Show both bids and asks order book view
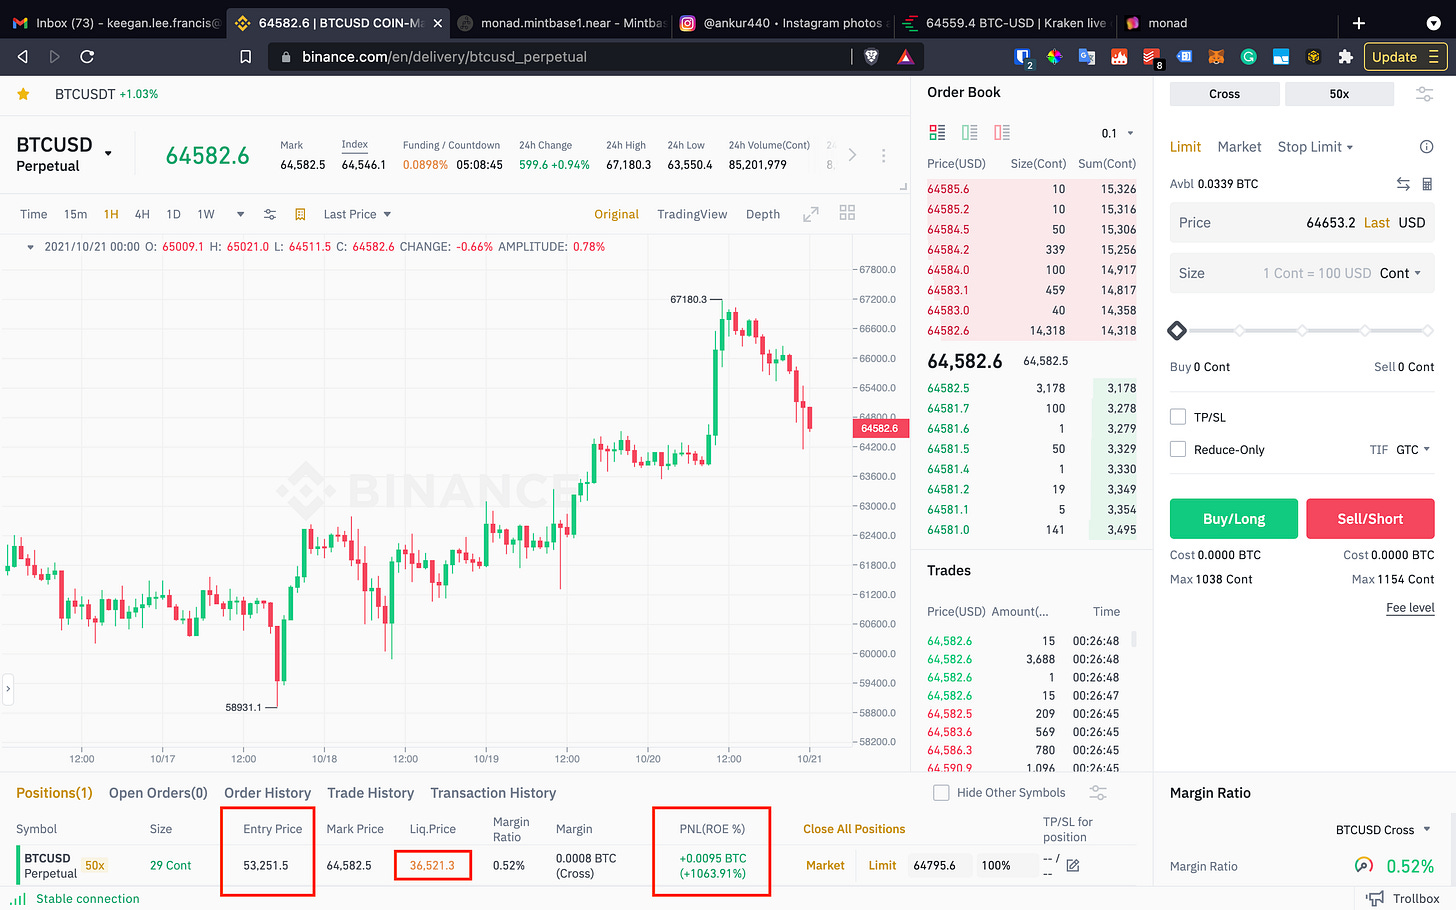This screenshot has width=1456, height=910. [937, 132]
